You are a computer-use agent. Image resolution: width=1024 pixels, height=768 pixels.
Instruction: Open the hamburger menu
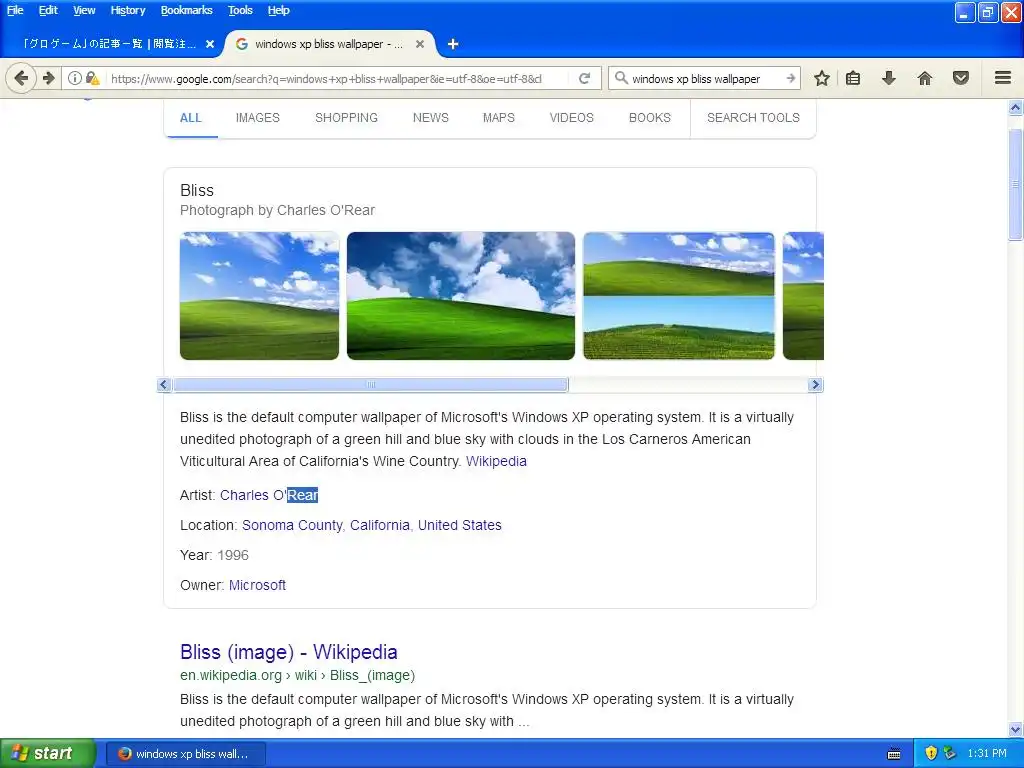(x=1003, y=78)
